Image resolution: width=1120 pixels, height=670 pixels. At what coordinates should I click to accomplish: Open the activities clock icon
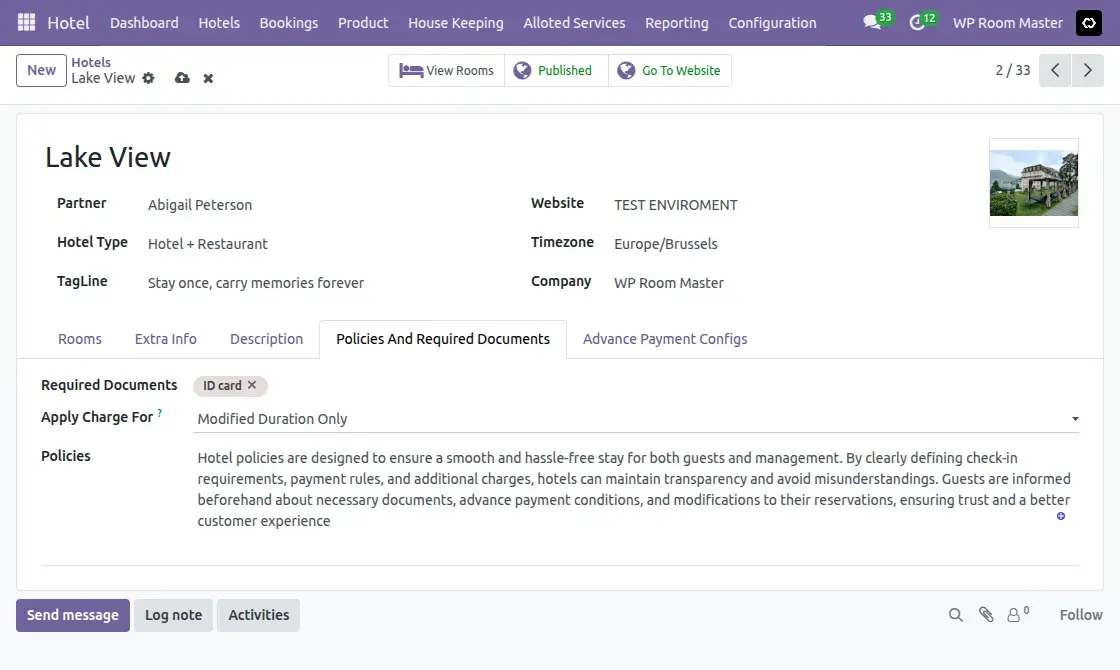click(917, 22)
